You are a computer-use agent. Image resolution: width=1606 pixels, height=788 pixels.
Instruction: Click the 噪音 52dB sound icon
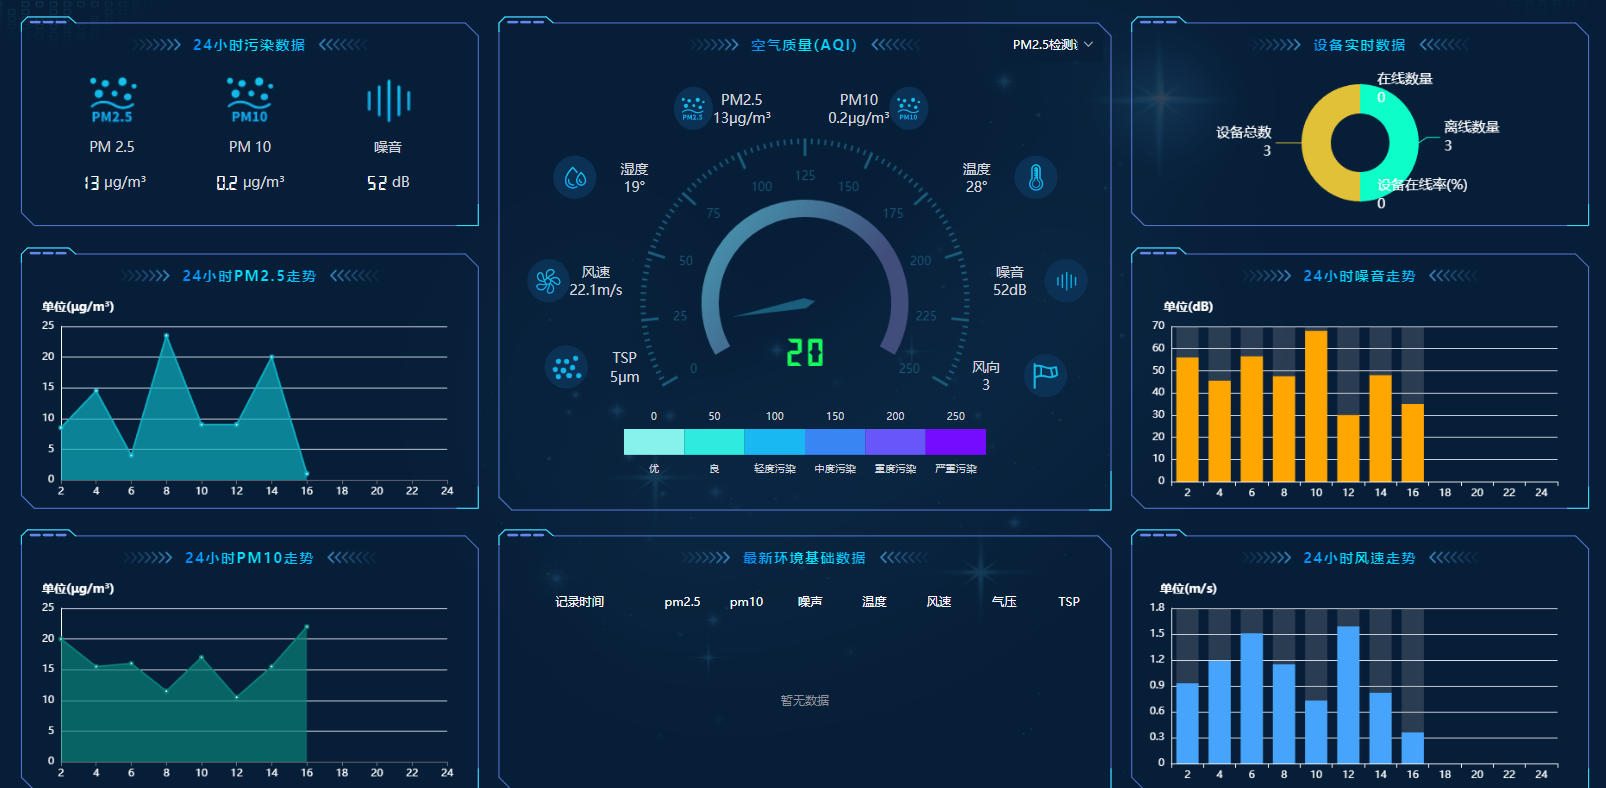tap(1066, 280)
